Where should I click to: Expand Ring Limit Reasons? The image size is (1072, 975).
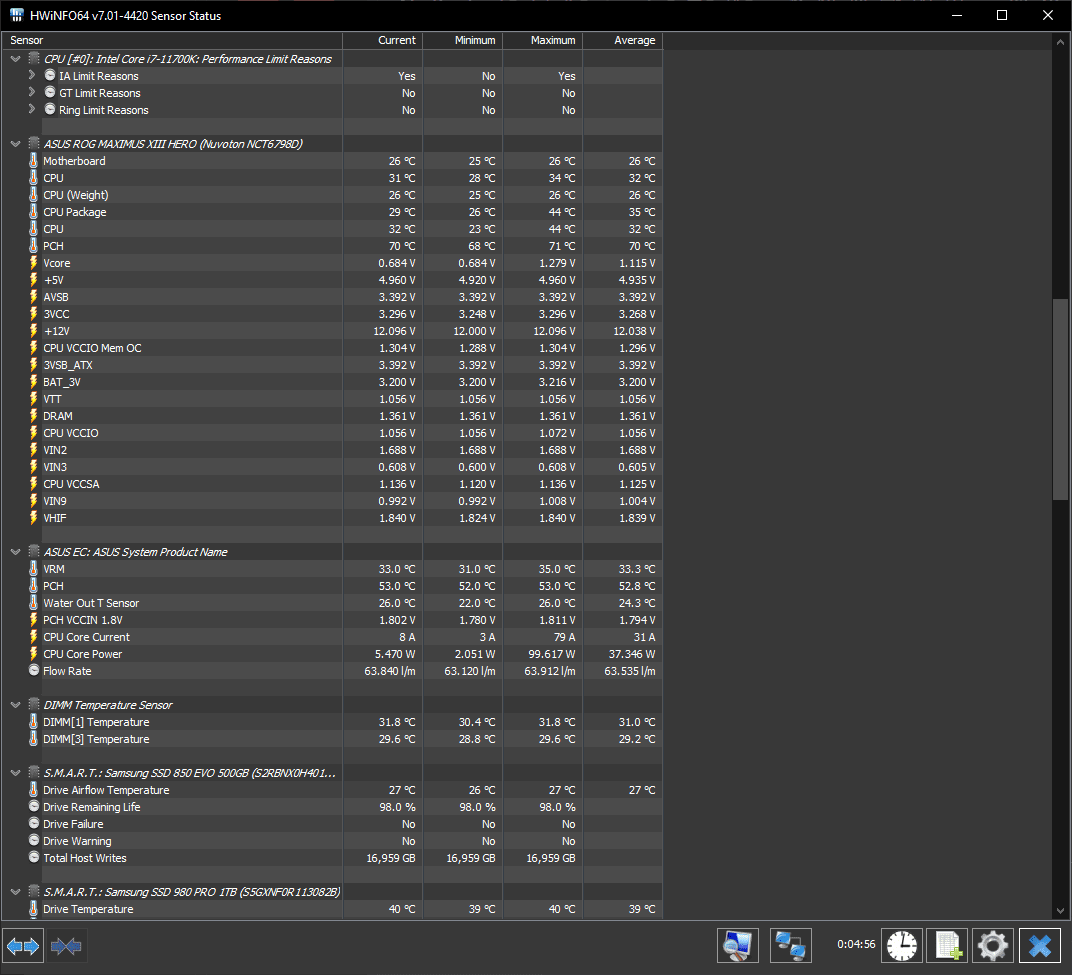point(31,108)
